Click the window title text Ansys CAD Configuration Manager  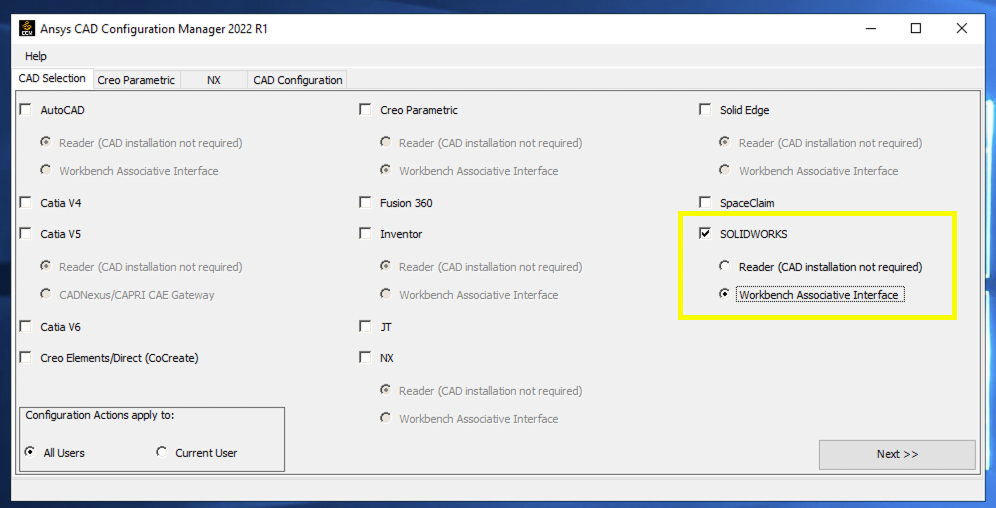154,29
